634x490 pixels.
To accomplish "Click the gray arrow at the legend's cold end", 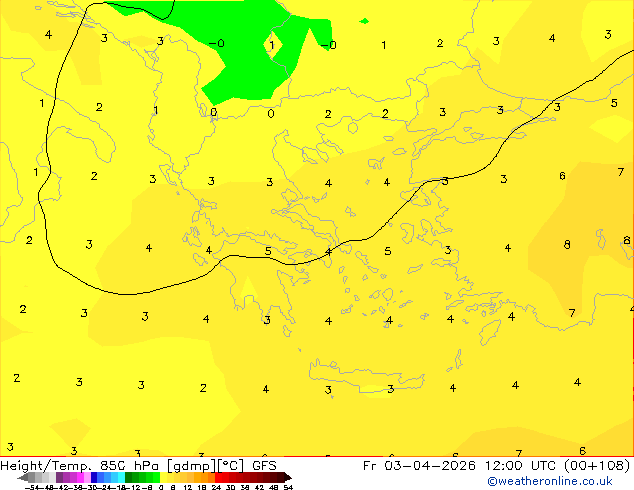I will click(x=23, y=477).
